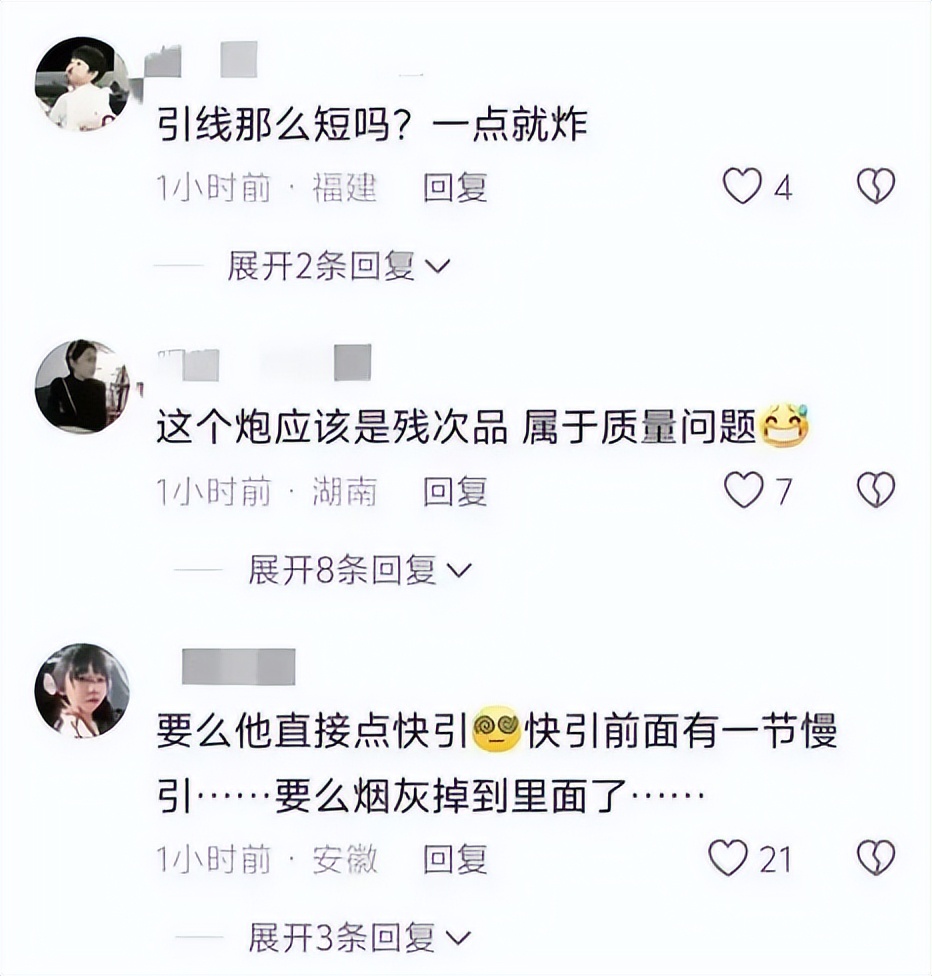Reply to the Hunan comment via 回复
This screenshot has width=932, height=976.
pos(455,492)
